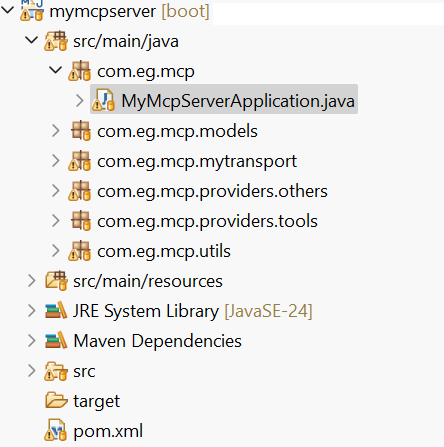The width and height of the screenshot is (444, 447).
Task: Expand the com.eg.mcp.models package
Action: click(x=56, y=131)
